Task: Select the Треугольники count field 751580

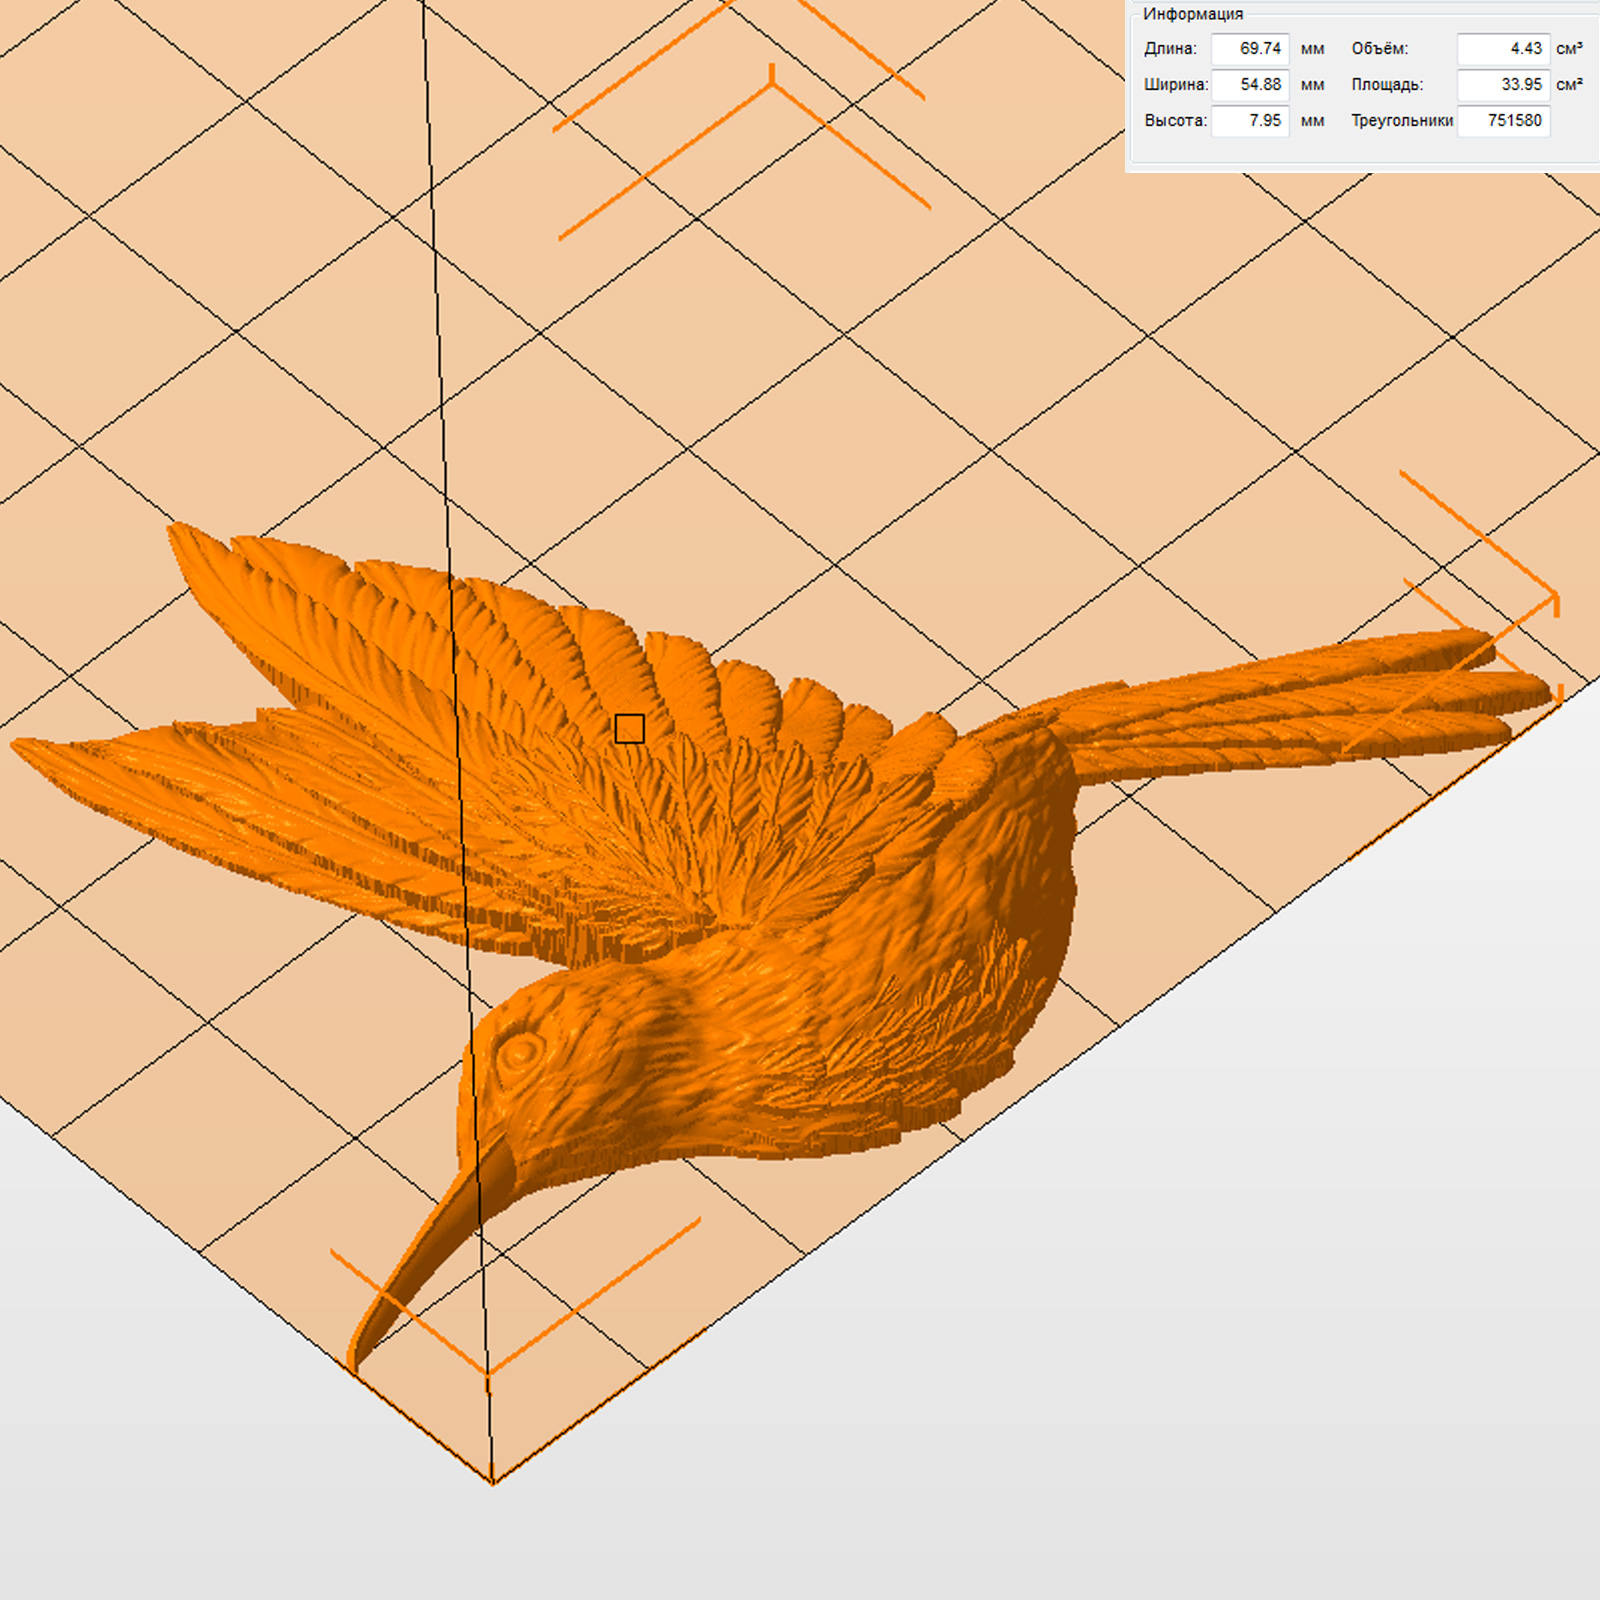Action: tap(1503, 121)
